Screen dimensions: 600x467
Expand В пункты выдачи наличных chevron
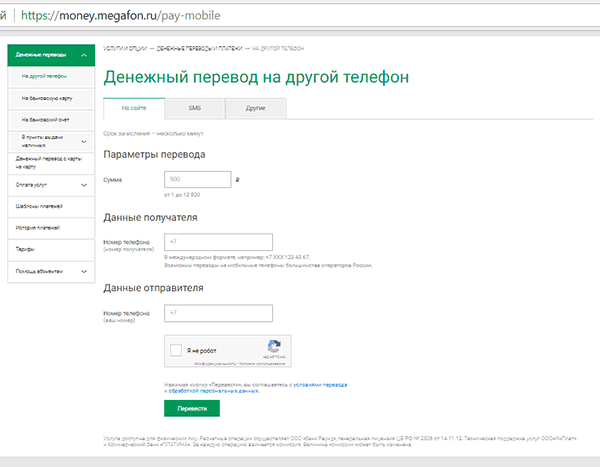(84, 142)
